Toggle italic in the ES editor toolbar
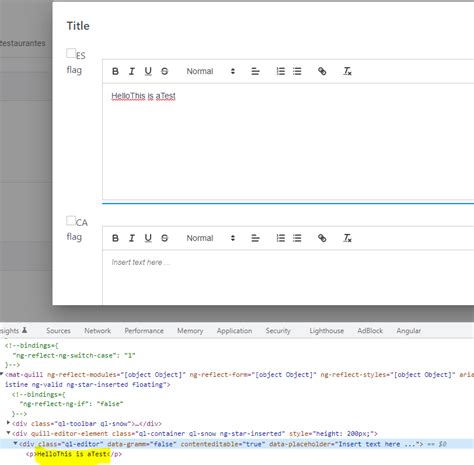 pos(132,71)
